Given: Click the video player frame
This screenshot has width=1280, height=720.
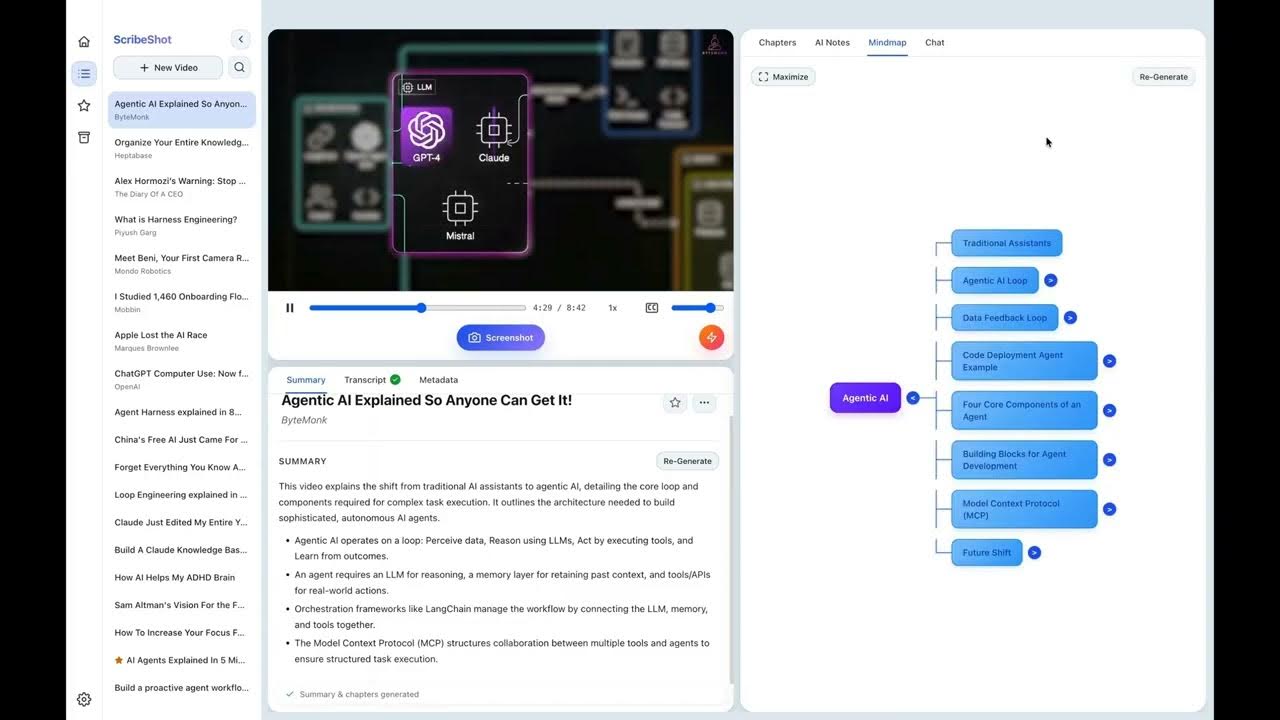Looking at the screenshot, I should point(501,160).
